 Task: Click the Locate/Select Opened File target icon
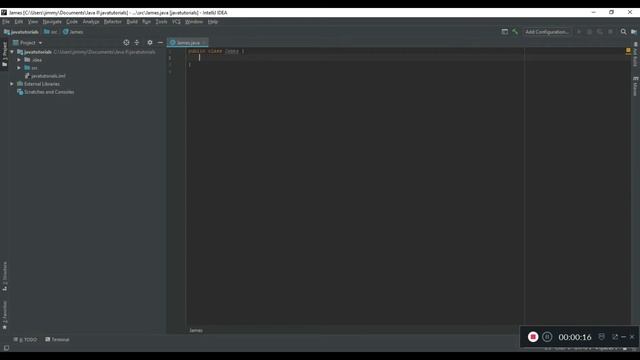coord(126,42)
